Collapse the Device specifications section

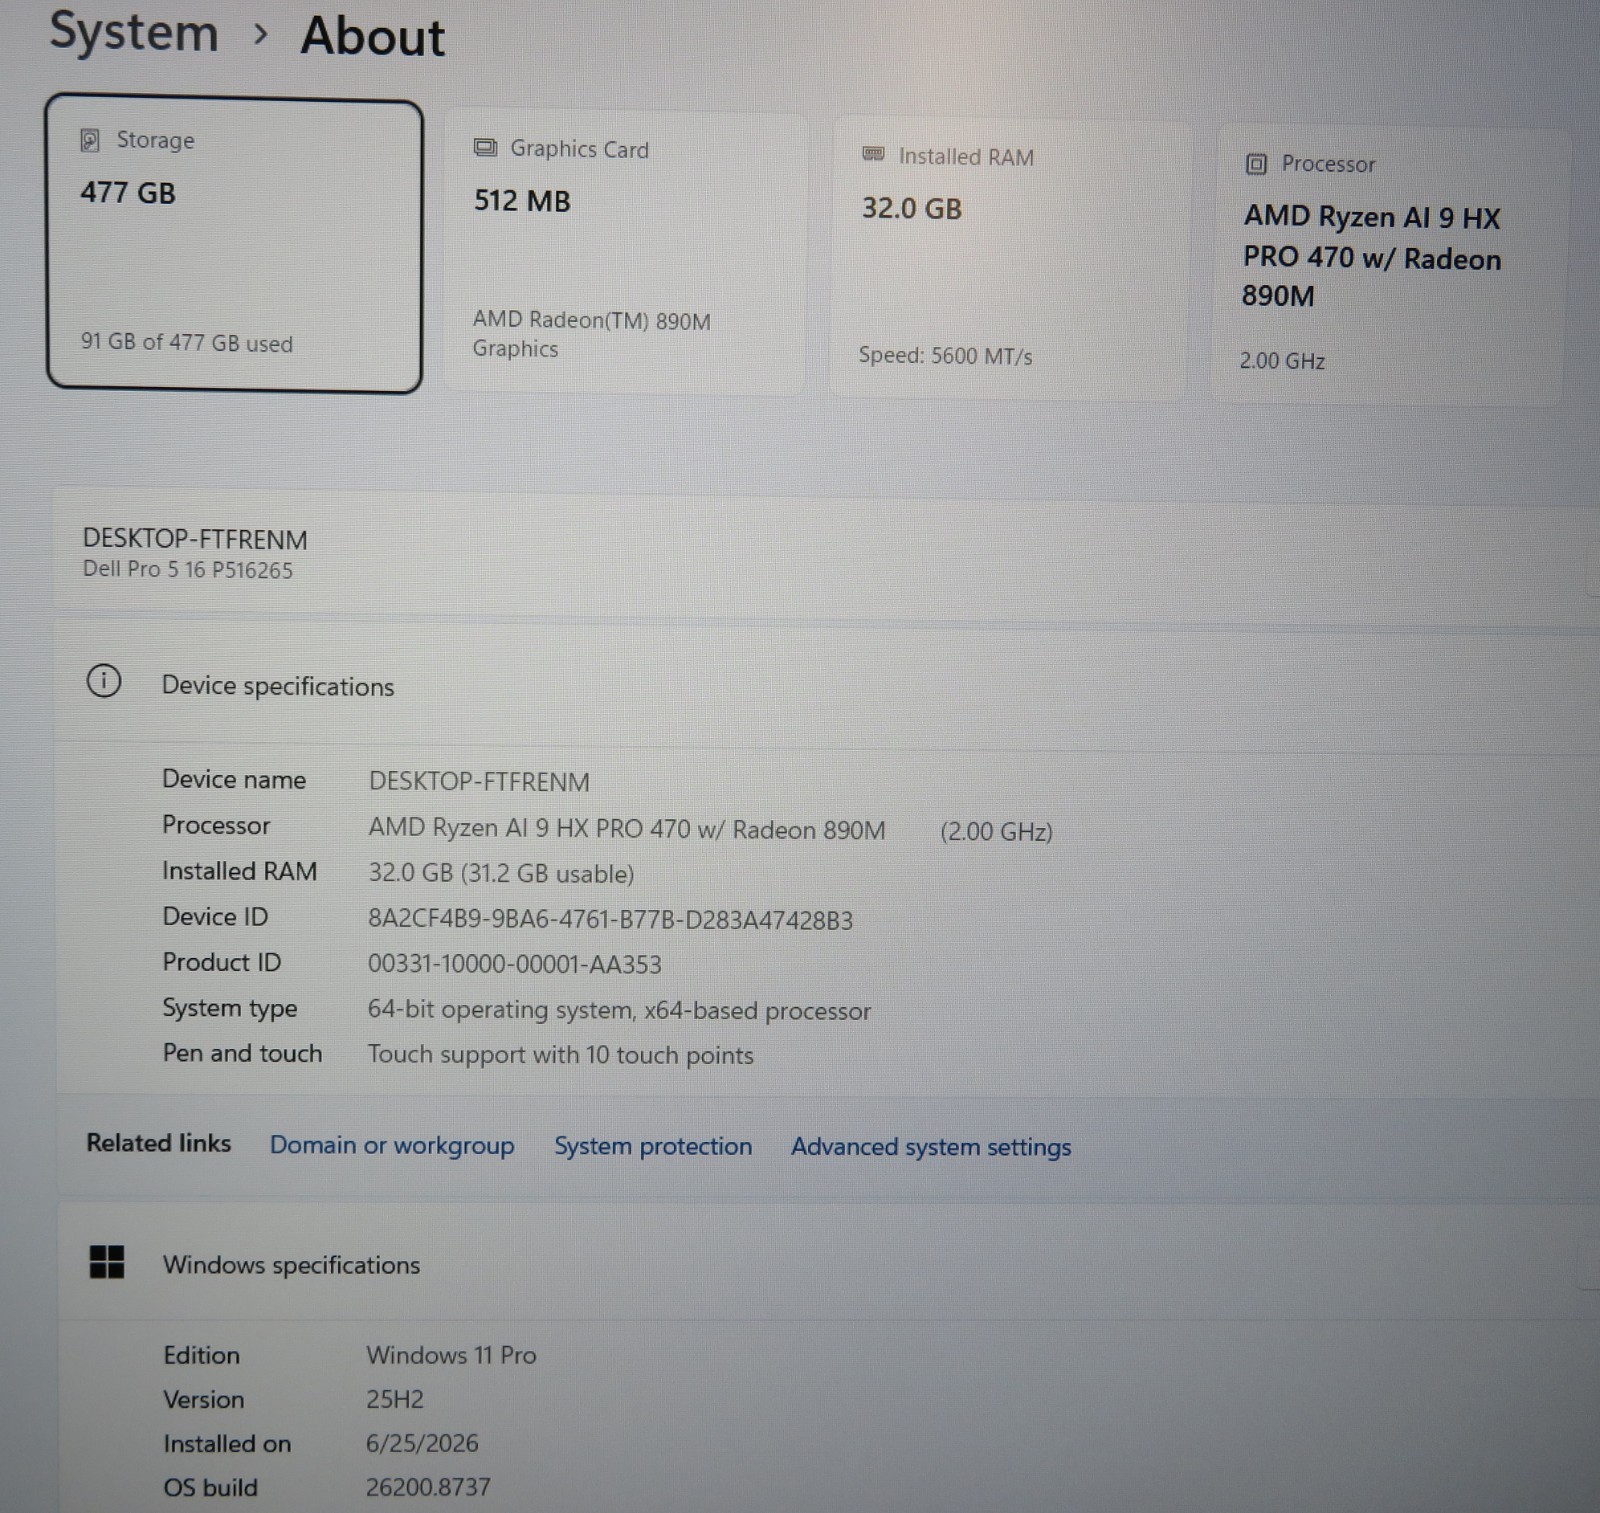[x=828, y=686]
